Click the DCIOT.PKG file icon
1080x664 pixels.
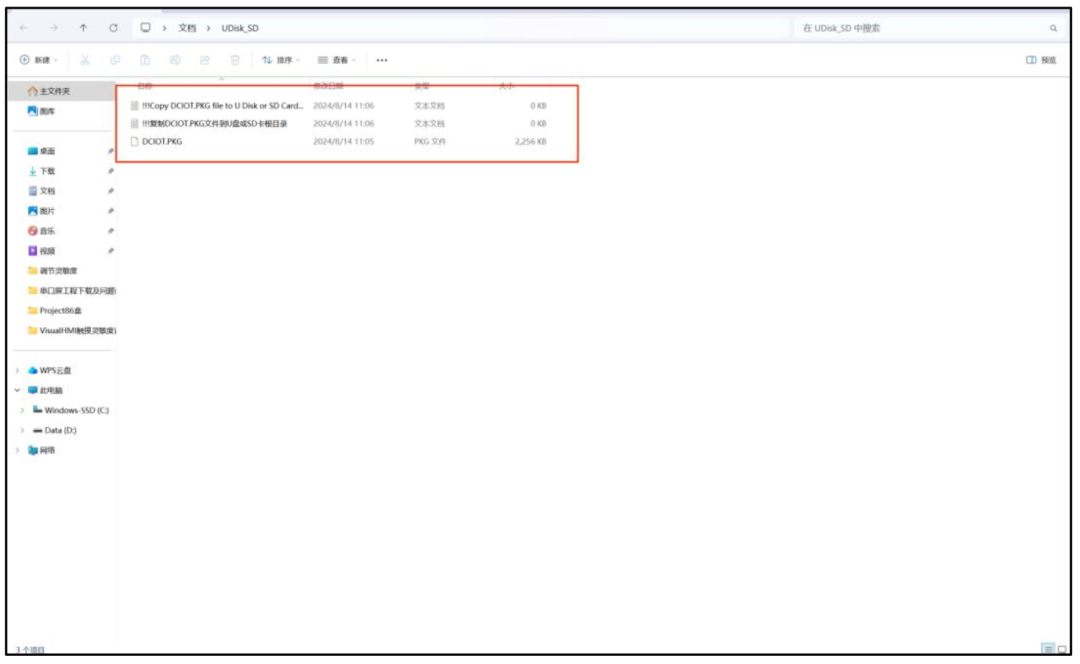pyautogui.click(x=134, y=141)
